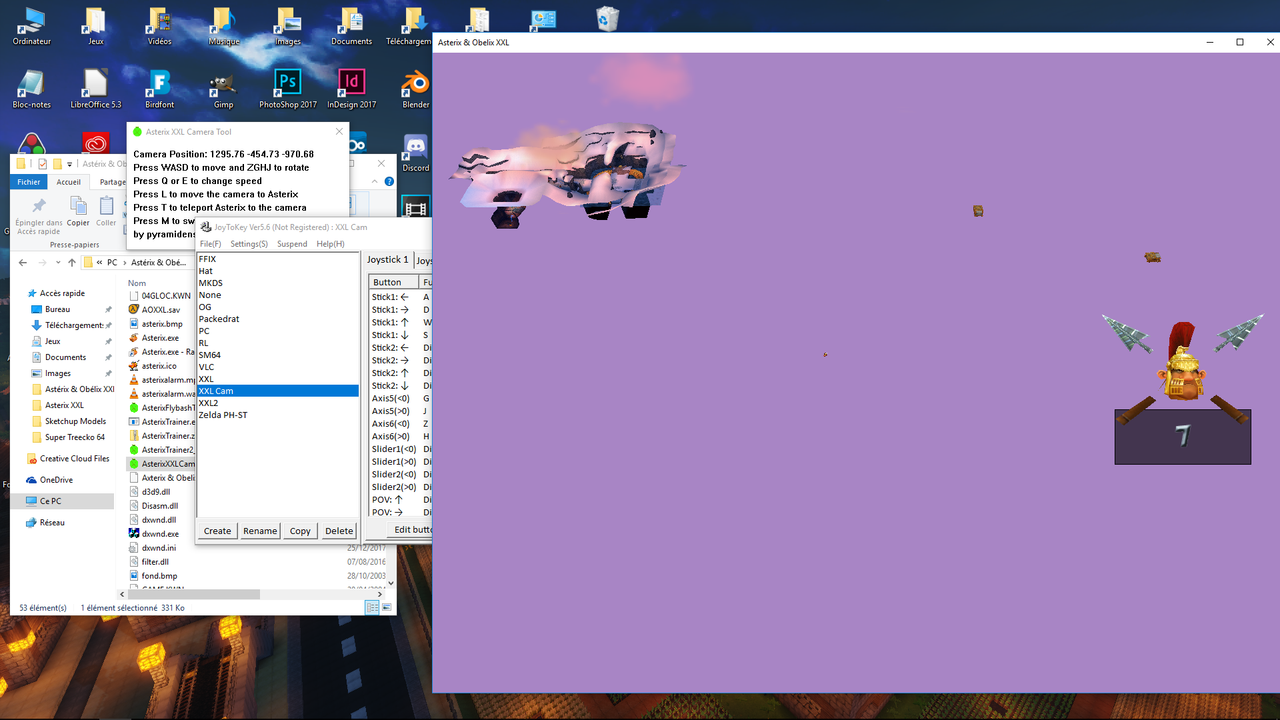Open JoyToKey Settings(S) menu
The image size is (1280, 720).
(249, 244)
